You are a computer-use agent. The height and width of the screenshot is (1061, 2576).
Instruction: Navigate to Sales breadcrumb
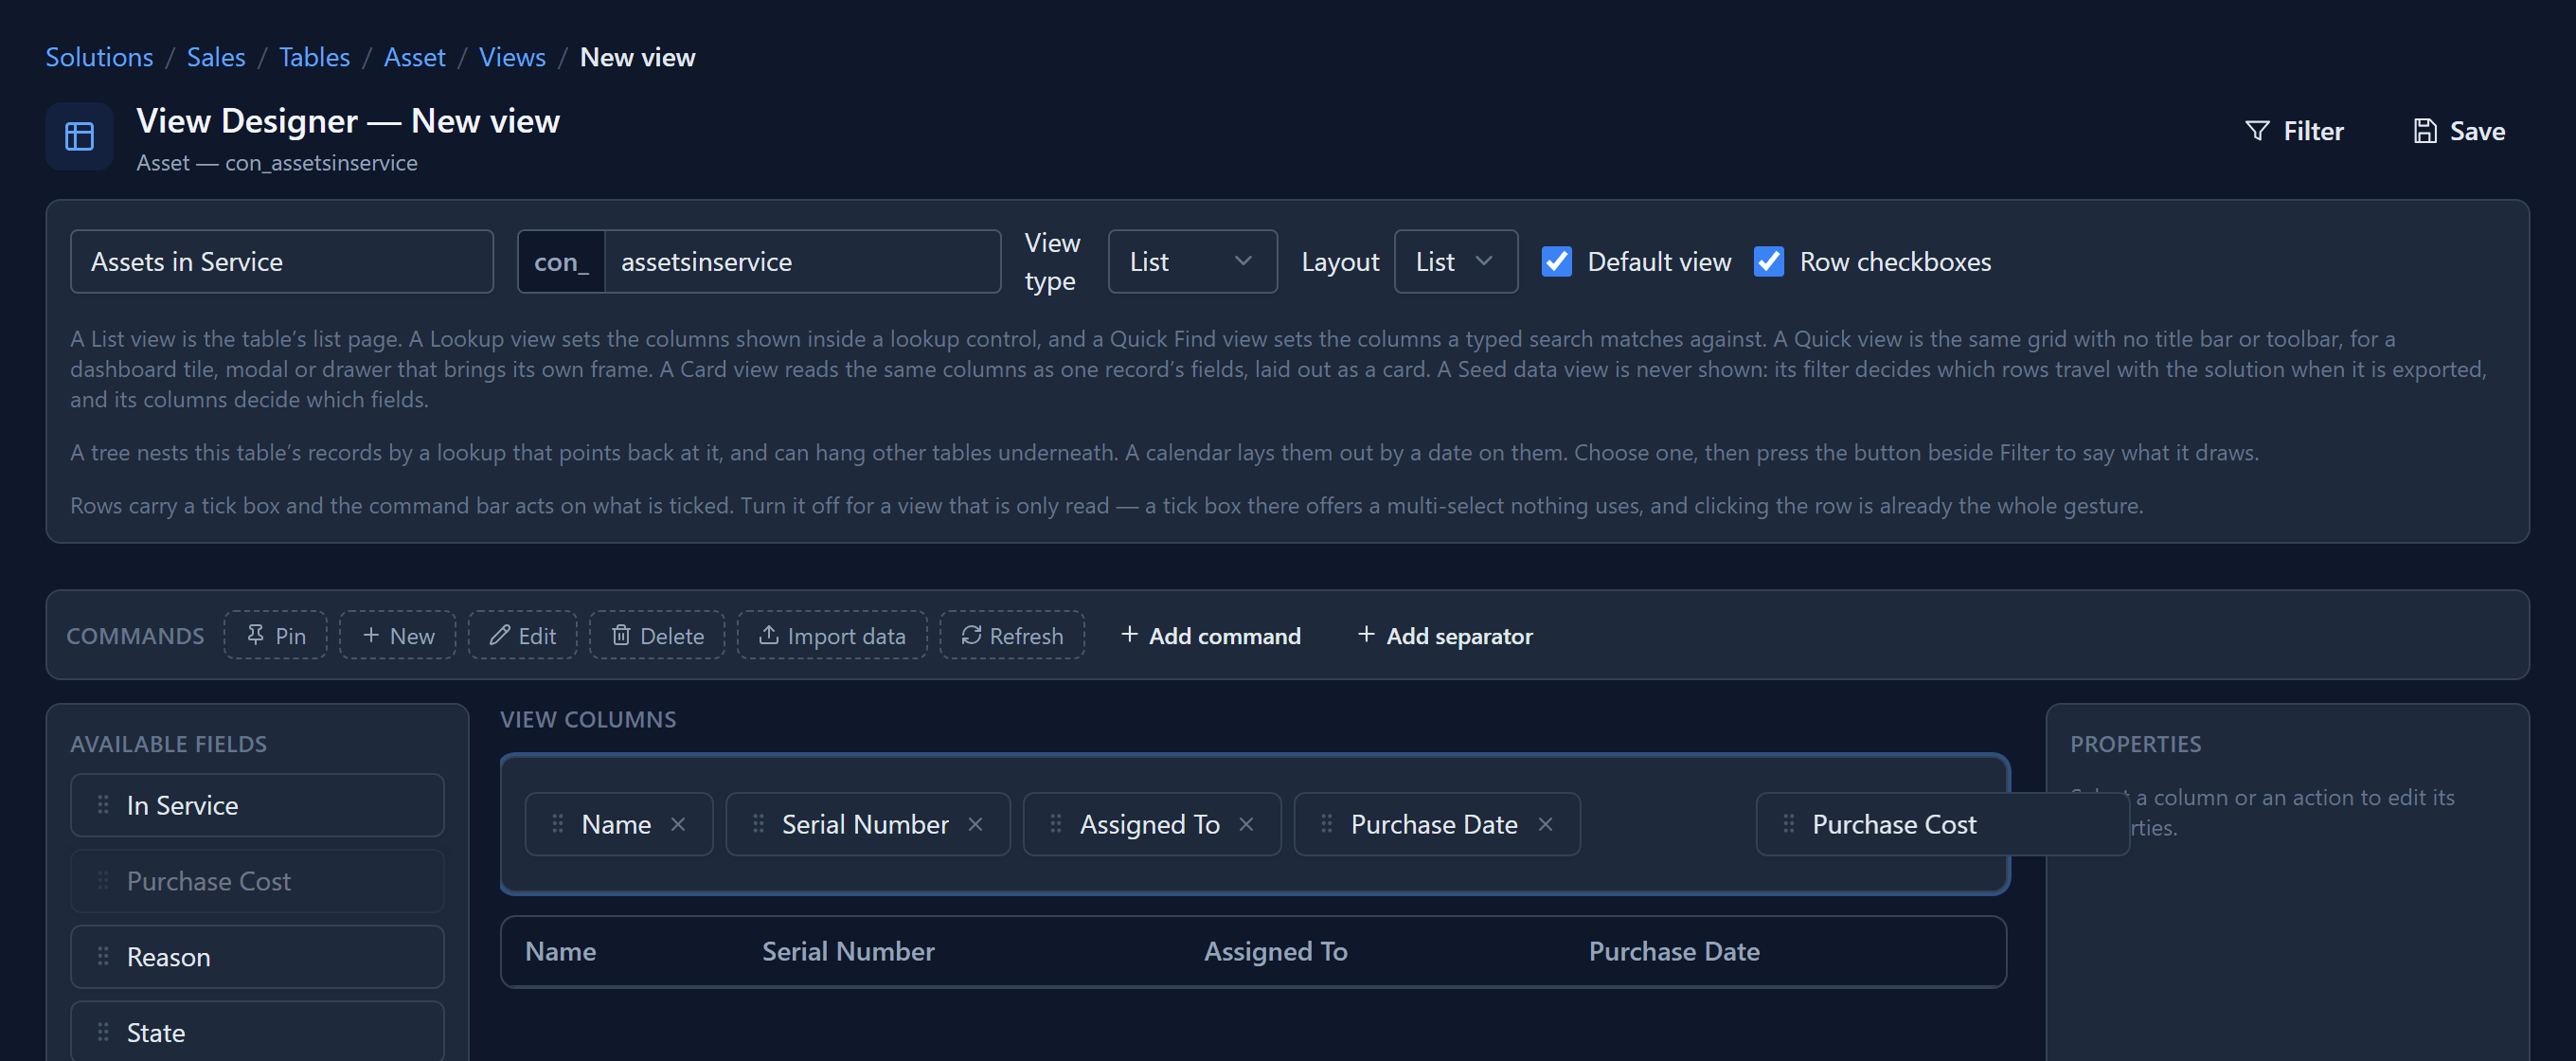click(216, 57)
